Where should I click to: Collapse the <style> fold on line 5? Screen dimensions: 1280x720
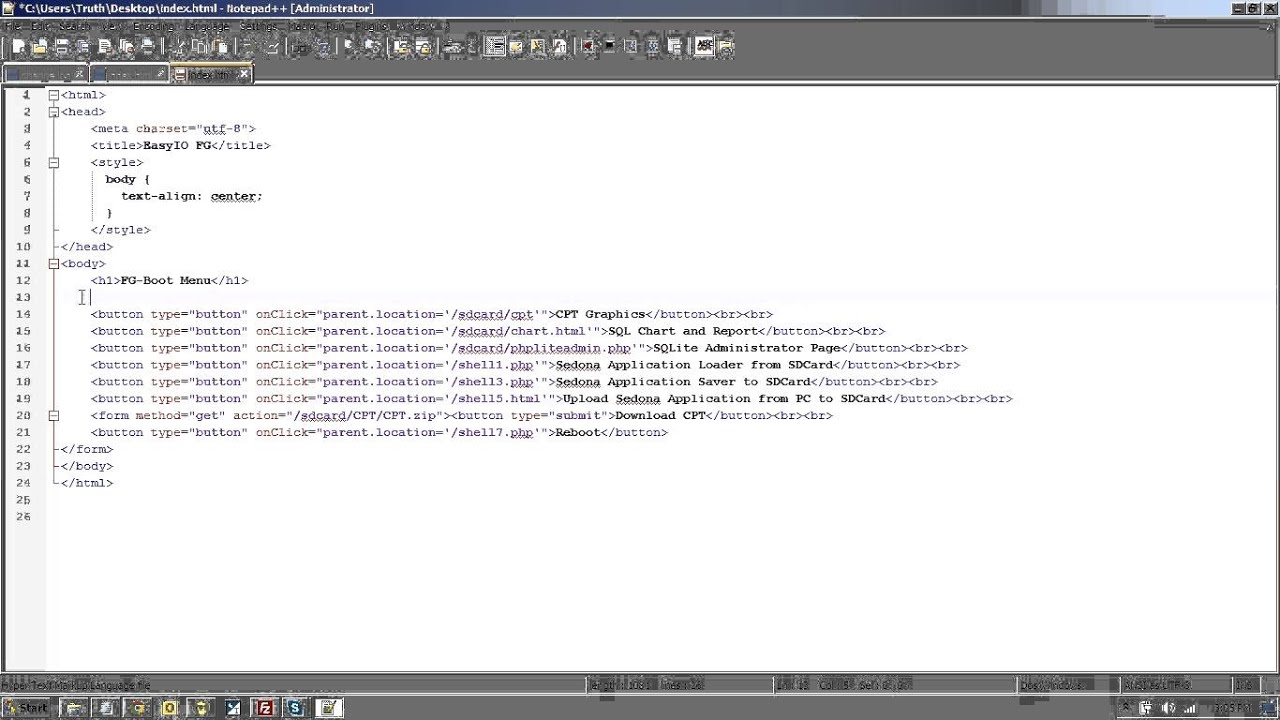[53, 162]
